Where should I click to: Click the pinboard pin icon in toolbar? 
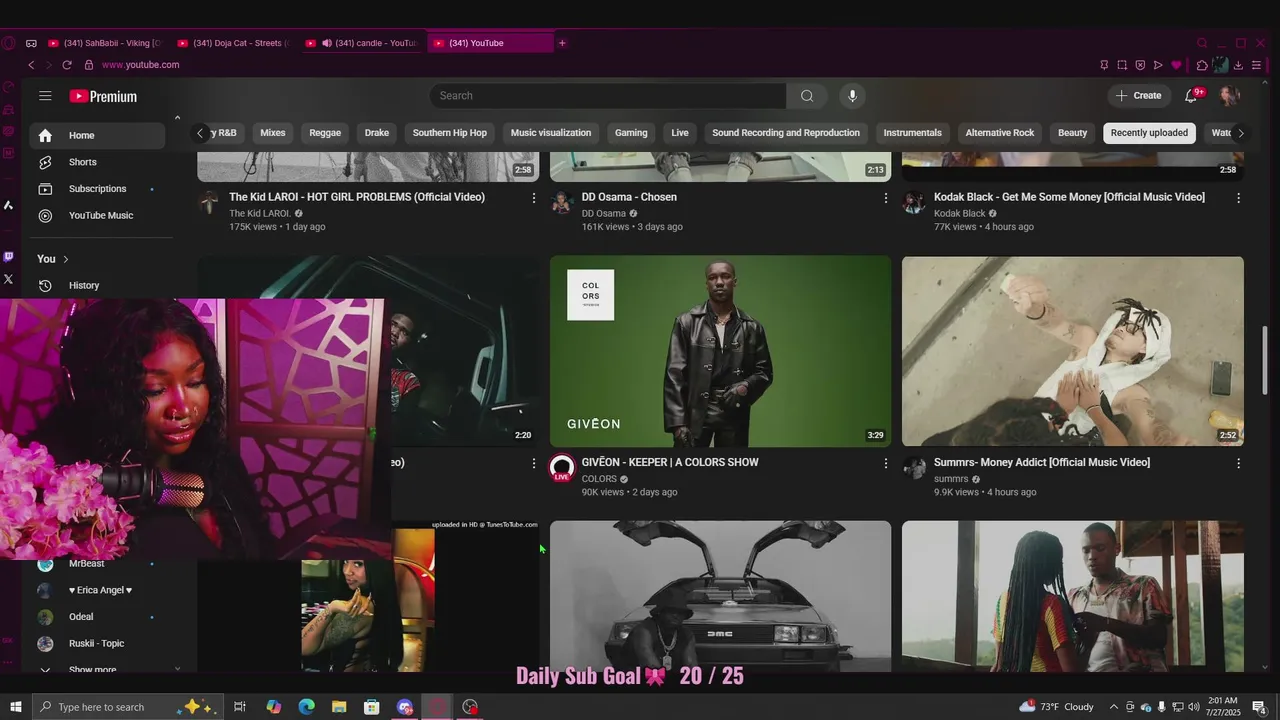pos(1104,65)
